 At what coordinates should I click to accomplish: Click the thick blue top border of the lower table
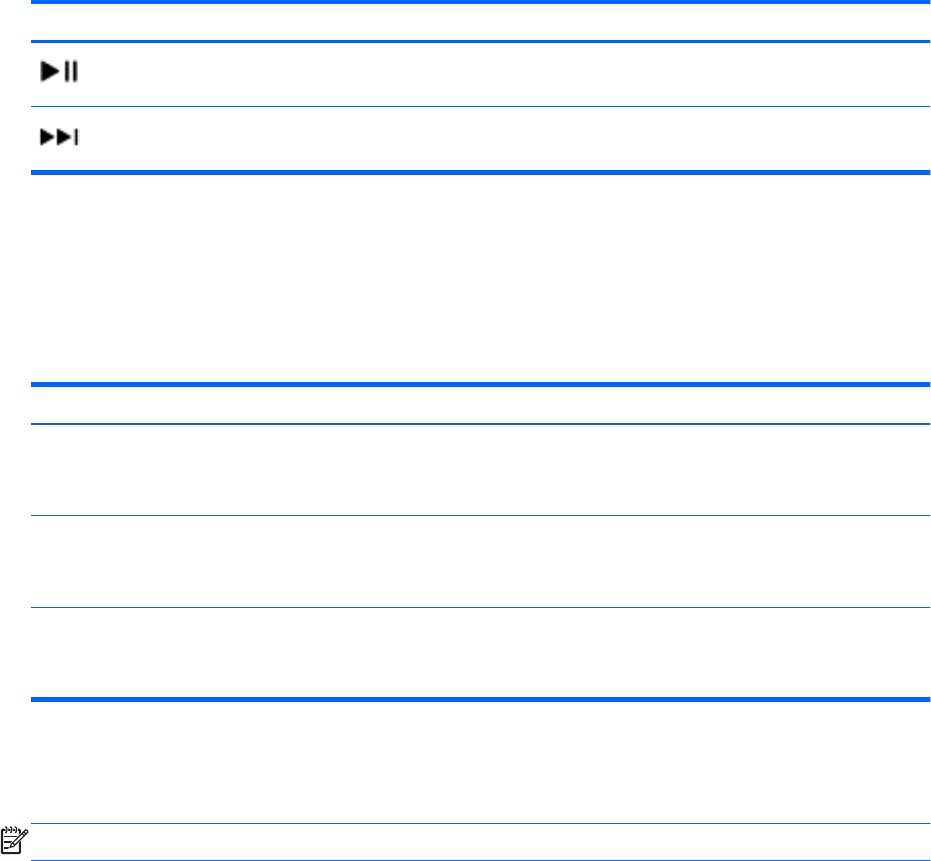pos(480,384)
